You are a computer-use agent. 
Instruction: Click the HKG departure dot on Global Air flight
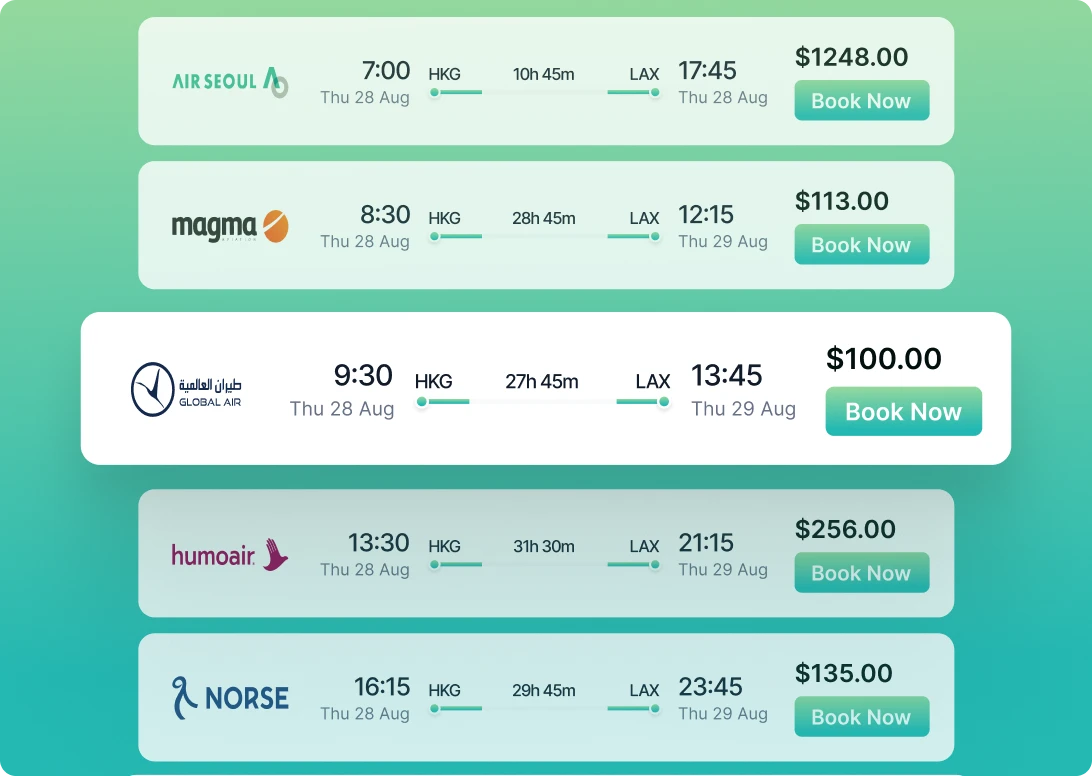click(421, 402)
